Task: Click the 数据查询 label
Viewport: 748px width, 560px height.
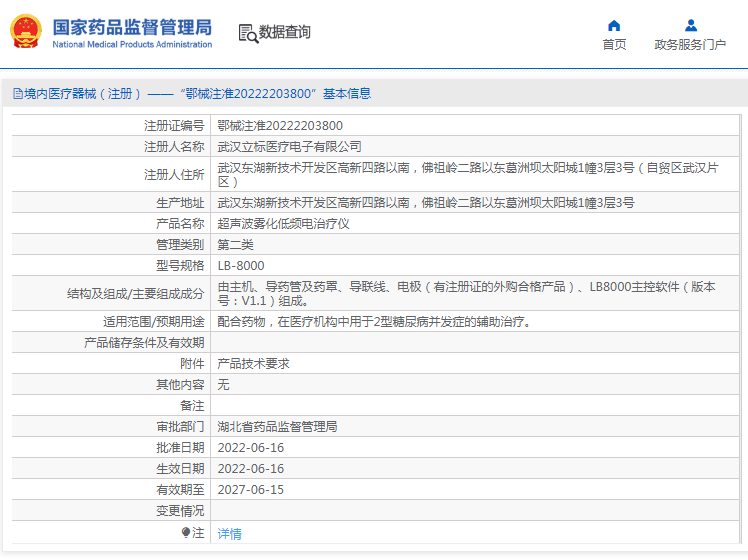Action: pyautogui.click(x=284, y=32)
